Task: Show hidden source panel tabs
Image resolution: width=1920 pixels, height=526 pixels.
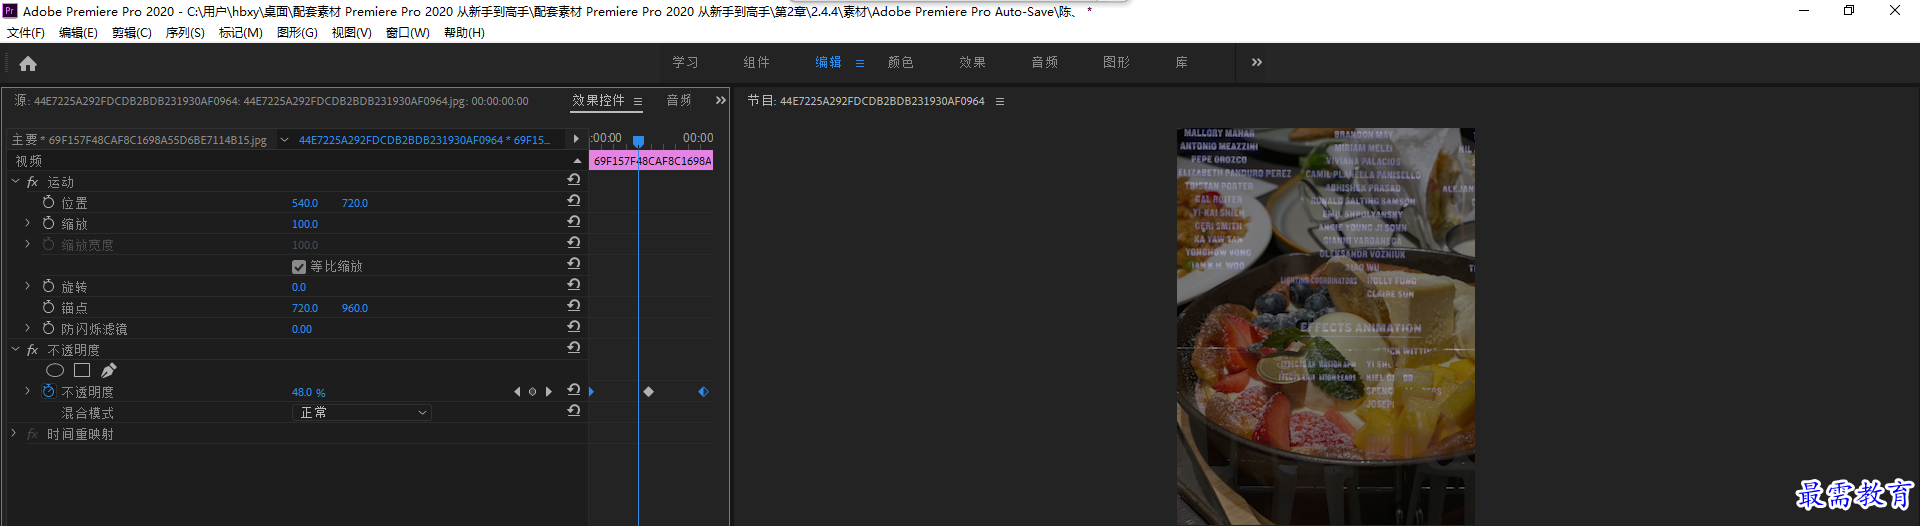Action: (721, 100)
